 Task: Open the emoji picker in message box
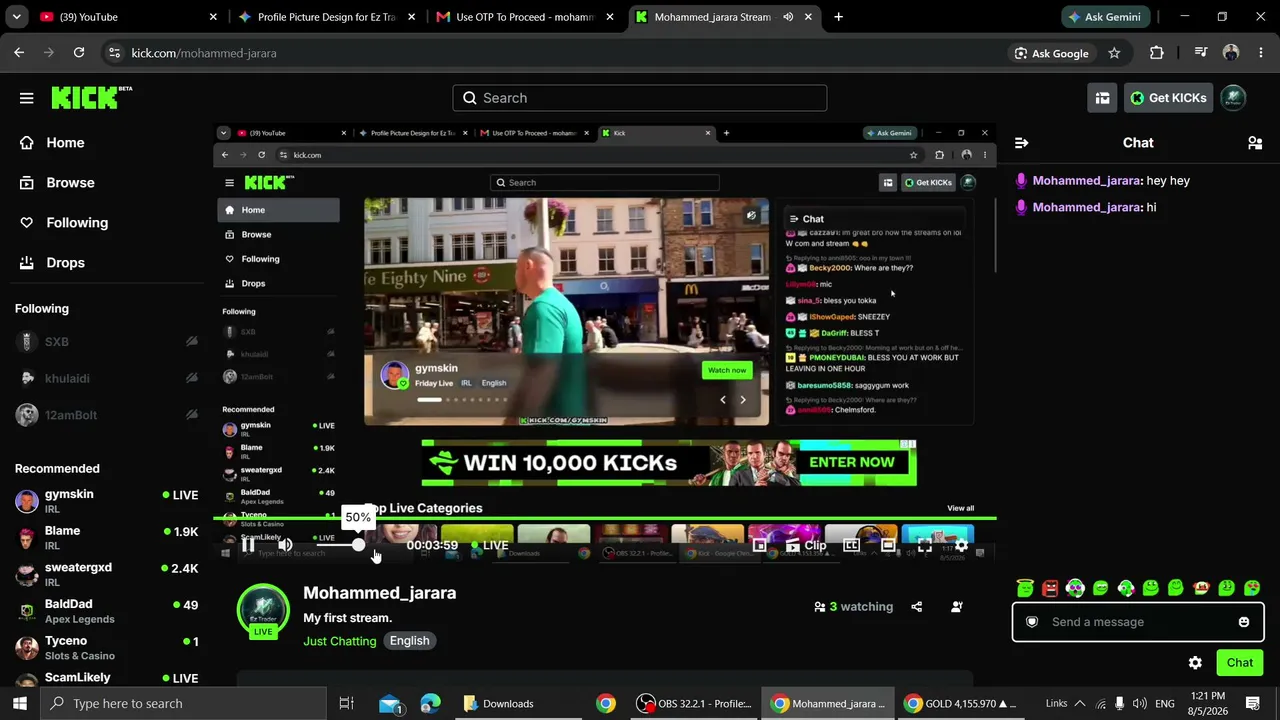click(x=1244, y=622)
